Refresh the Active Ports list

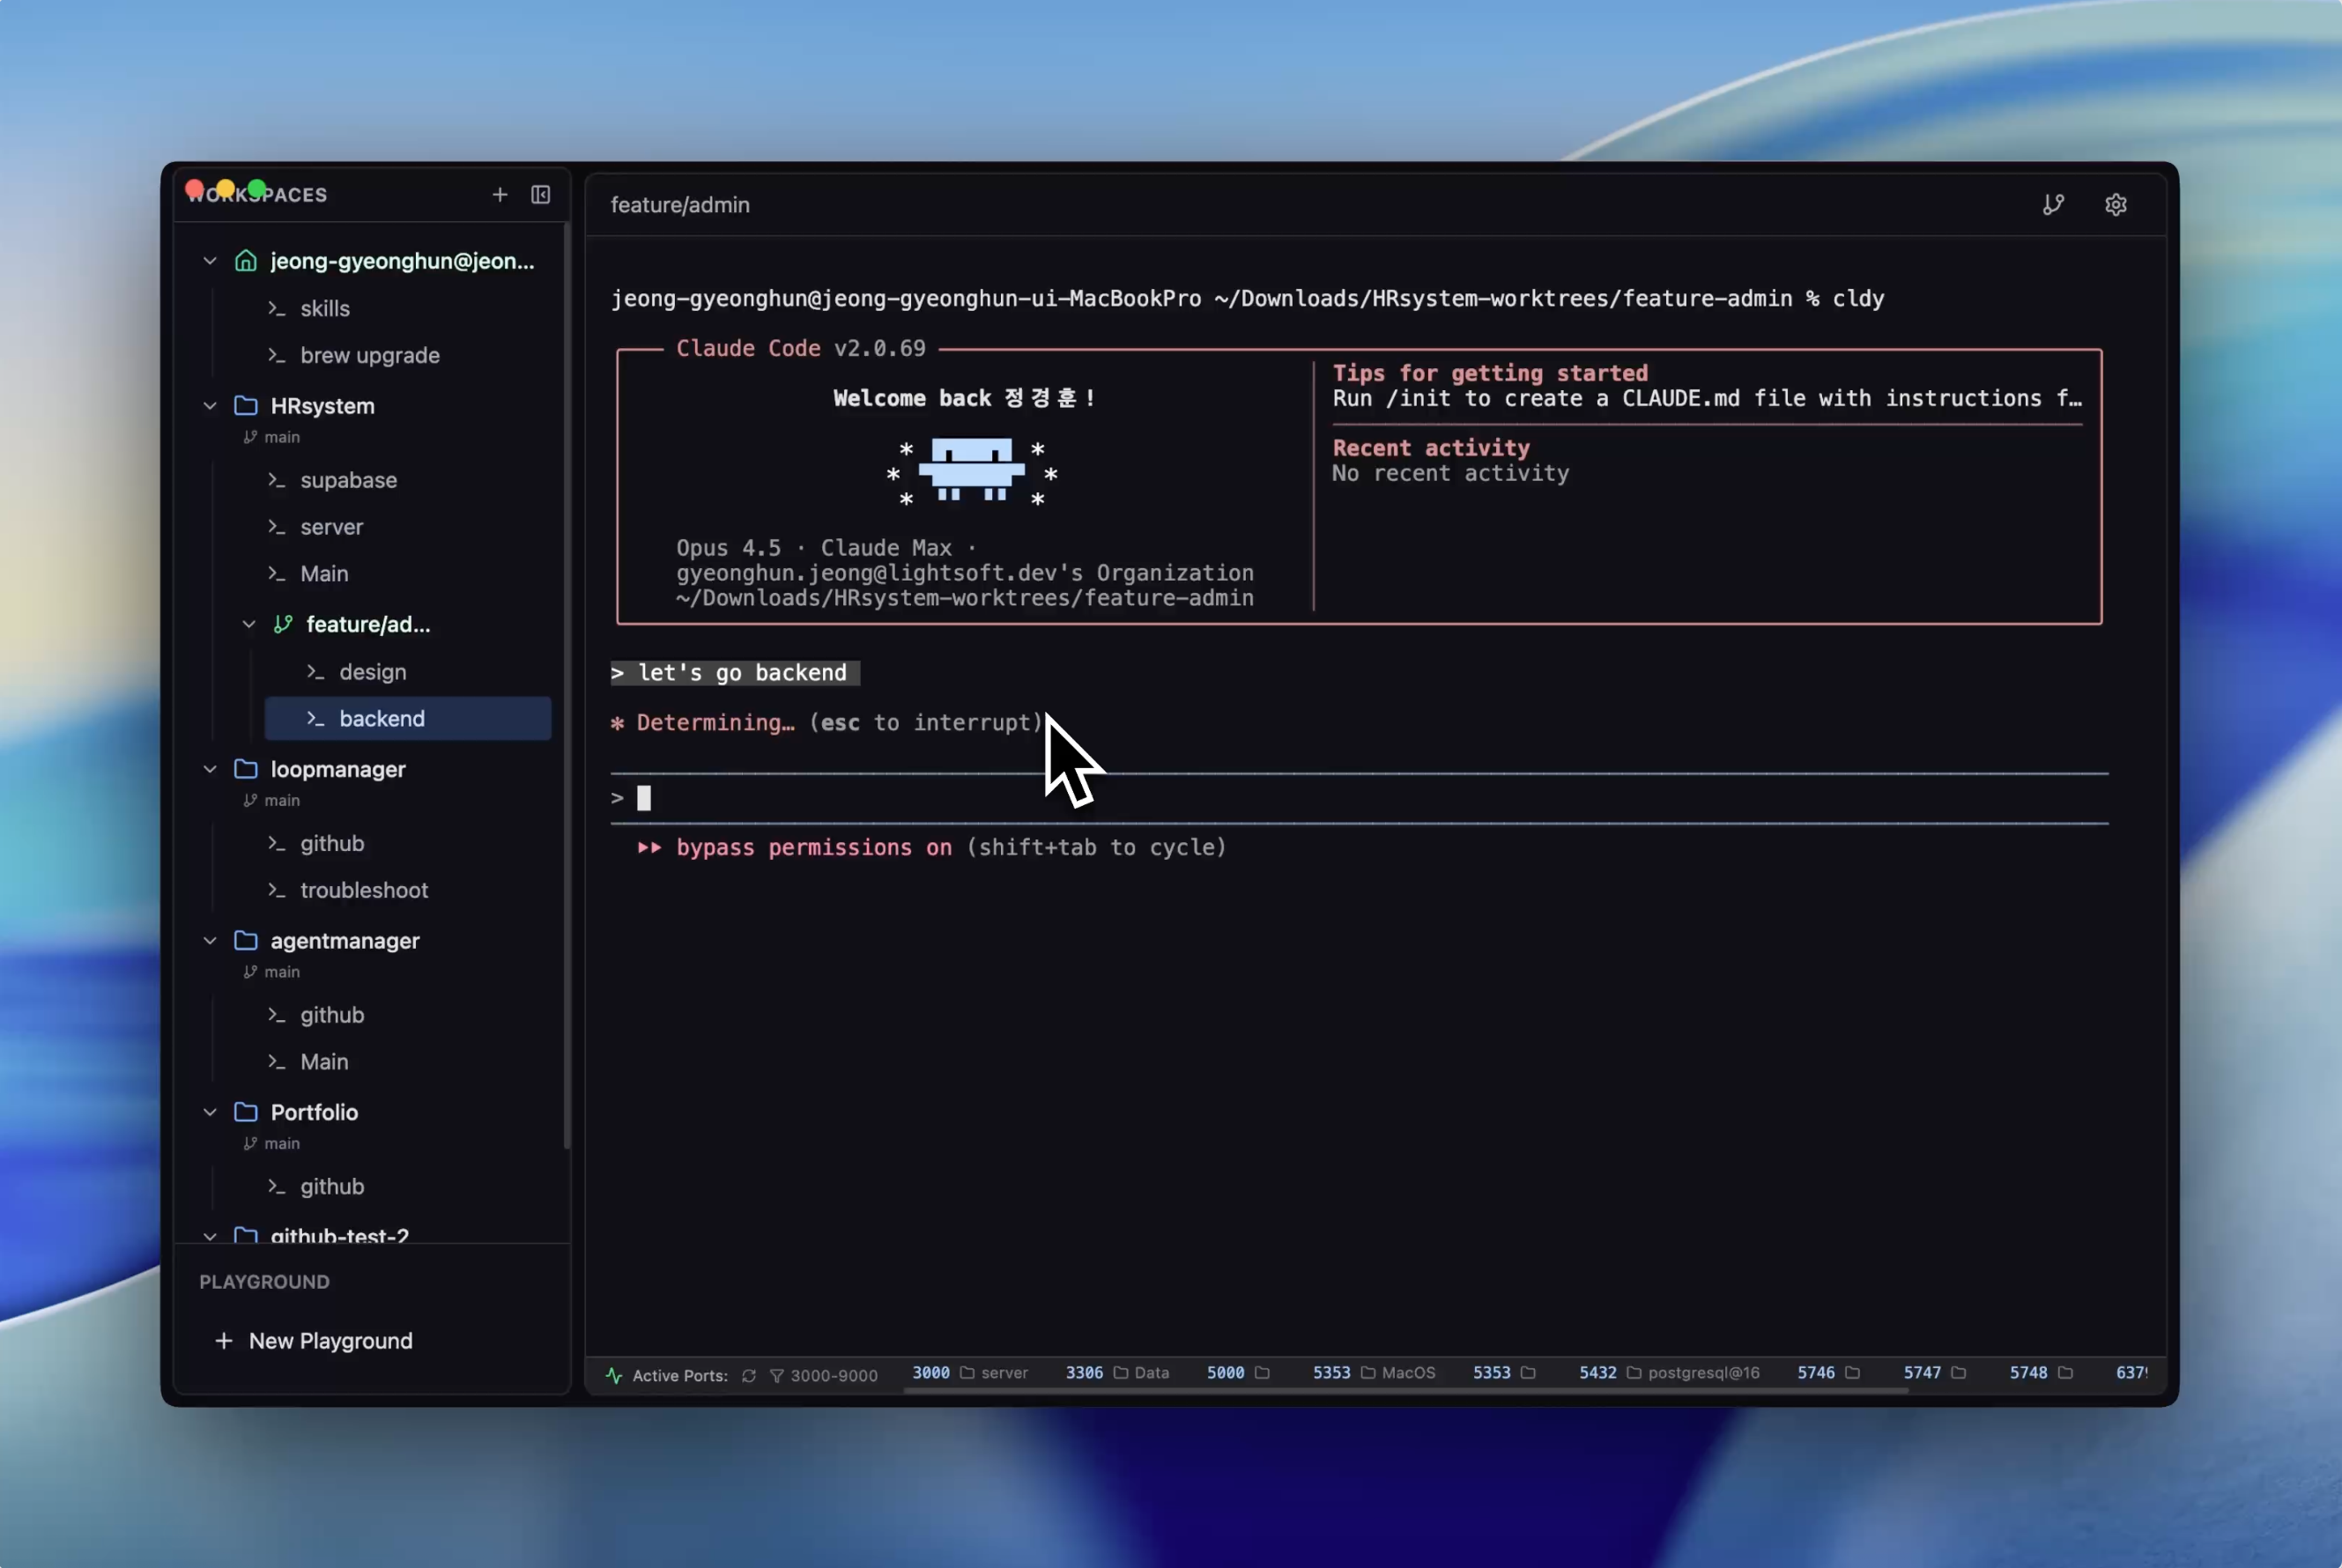pyautogui.click(x=748, y=1375)
